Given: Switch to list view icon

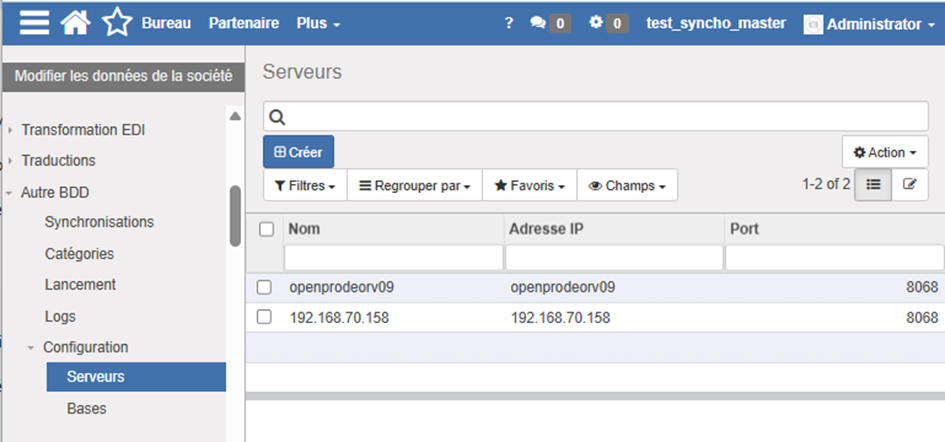Looking at the screenshot, I should click(x=873, y=184).
